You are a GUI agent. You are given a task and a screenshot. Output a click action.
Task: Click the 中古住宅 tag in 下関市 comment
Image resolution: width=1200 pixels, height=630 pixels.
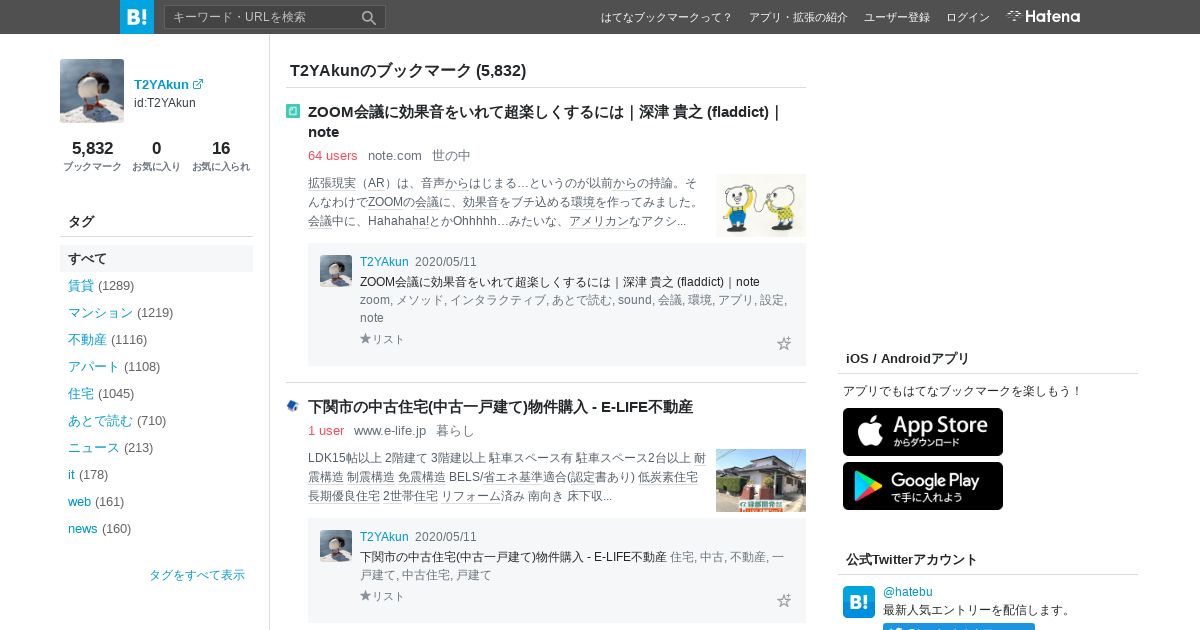[x=425, y=575]
